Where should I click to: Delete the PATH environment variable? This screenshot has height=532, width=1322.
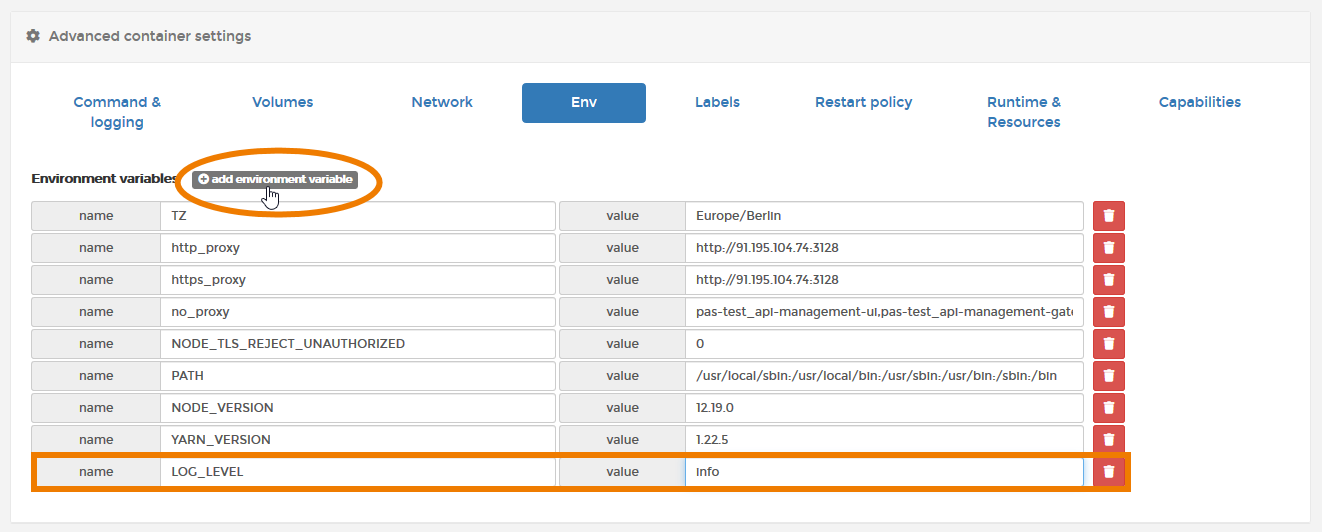coord(1109,376)
